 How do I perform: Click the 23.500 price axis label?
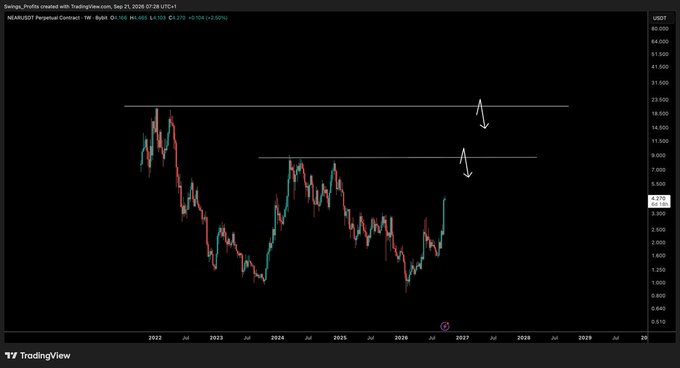click(660, 100)
